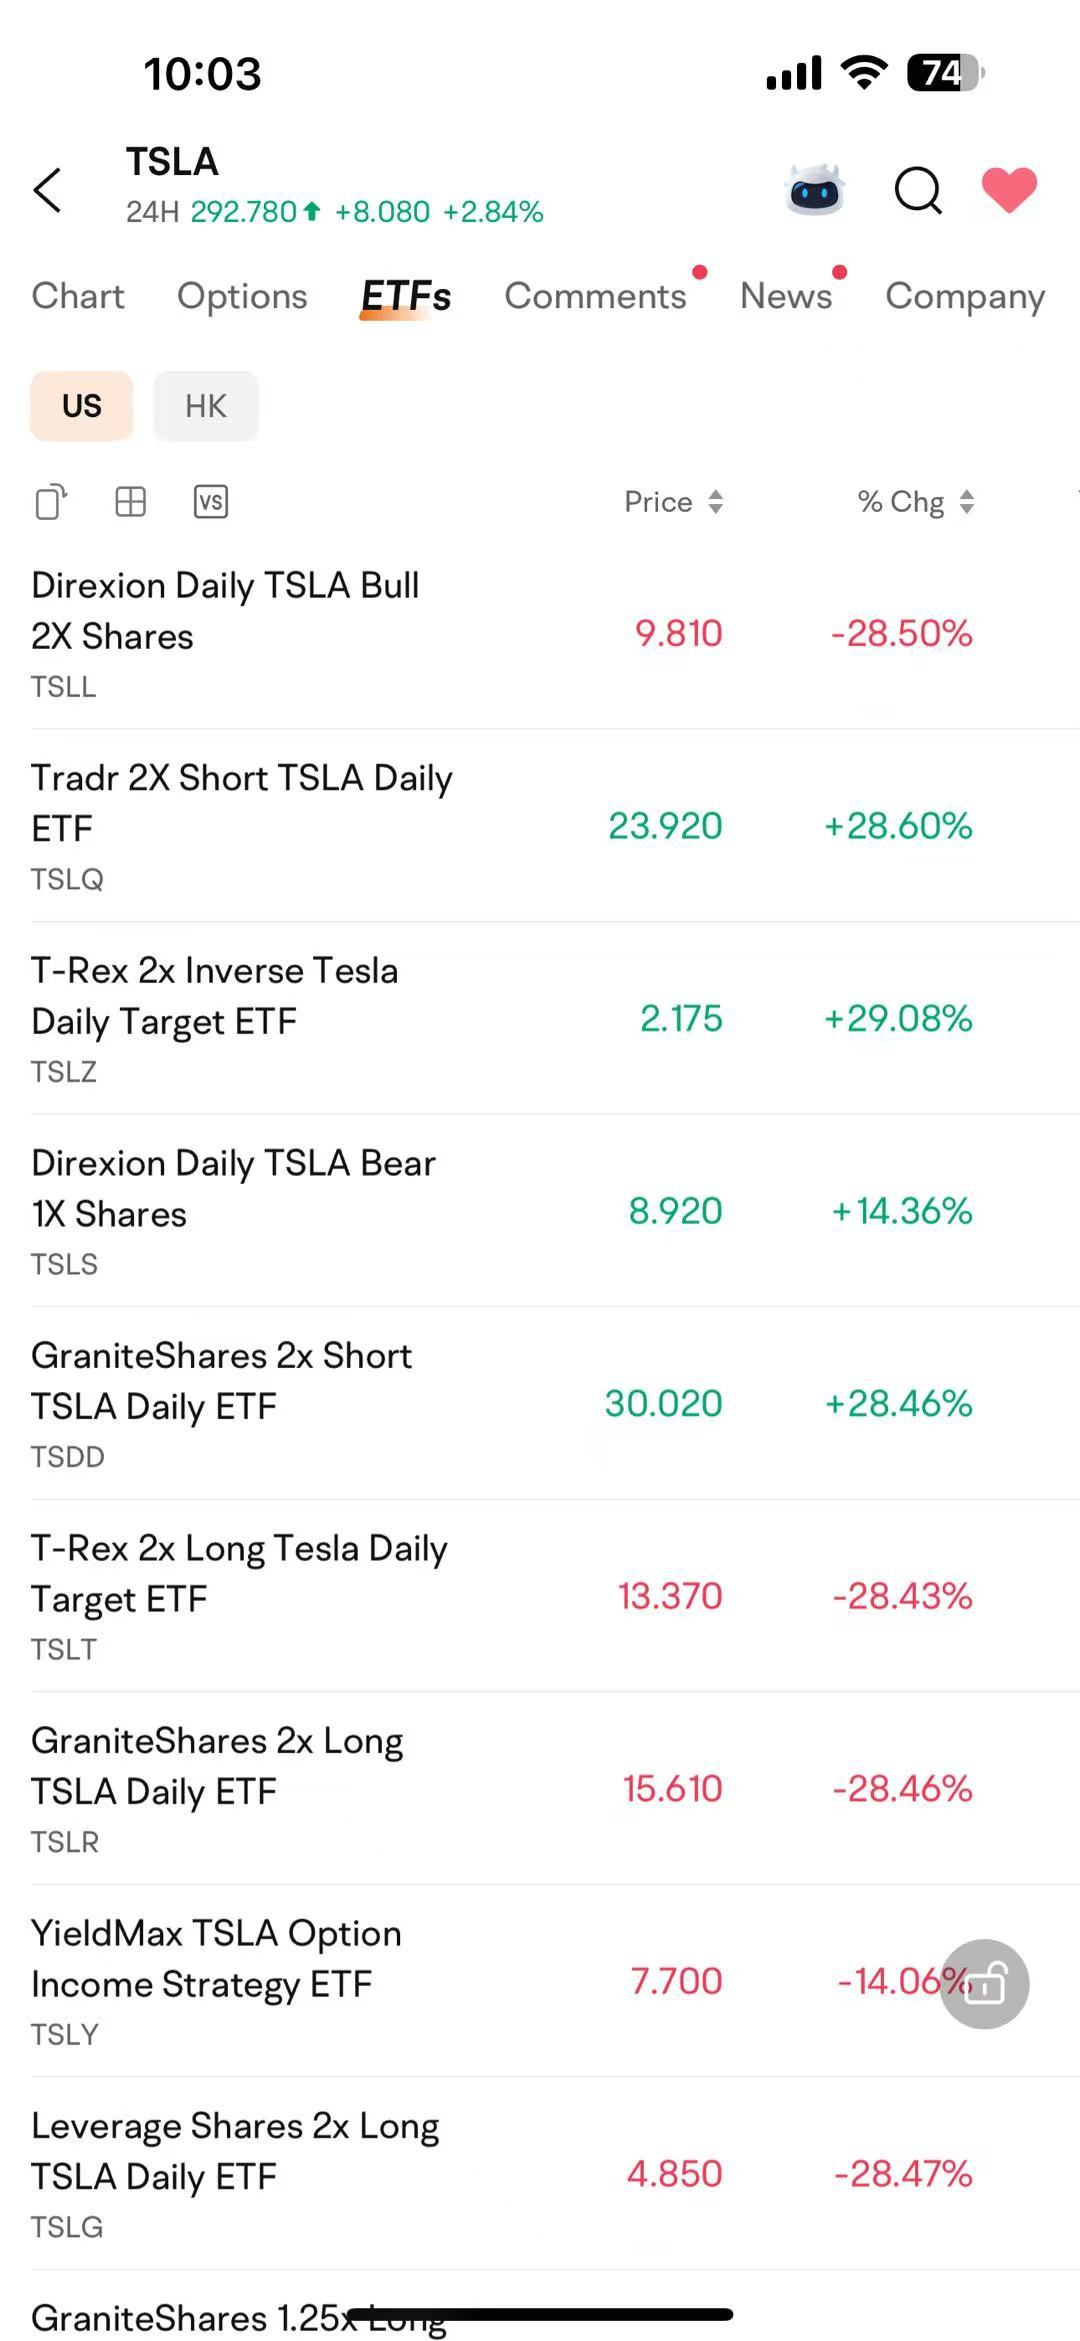This screenshot has width=1080, height=2341.
Task: Select the US market toggle
Action: pyautogui.click(x=82, y=406)
